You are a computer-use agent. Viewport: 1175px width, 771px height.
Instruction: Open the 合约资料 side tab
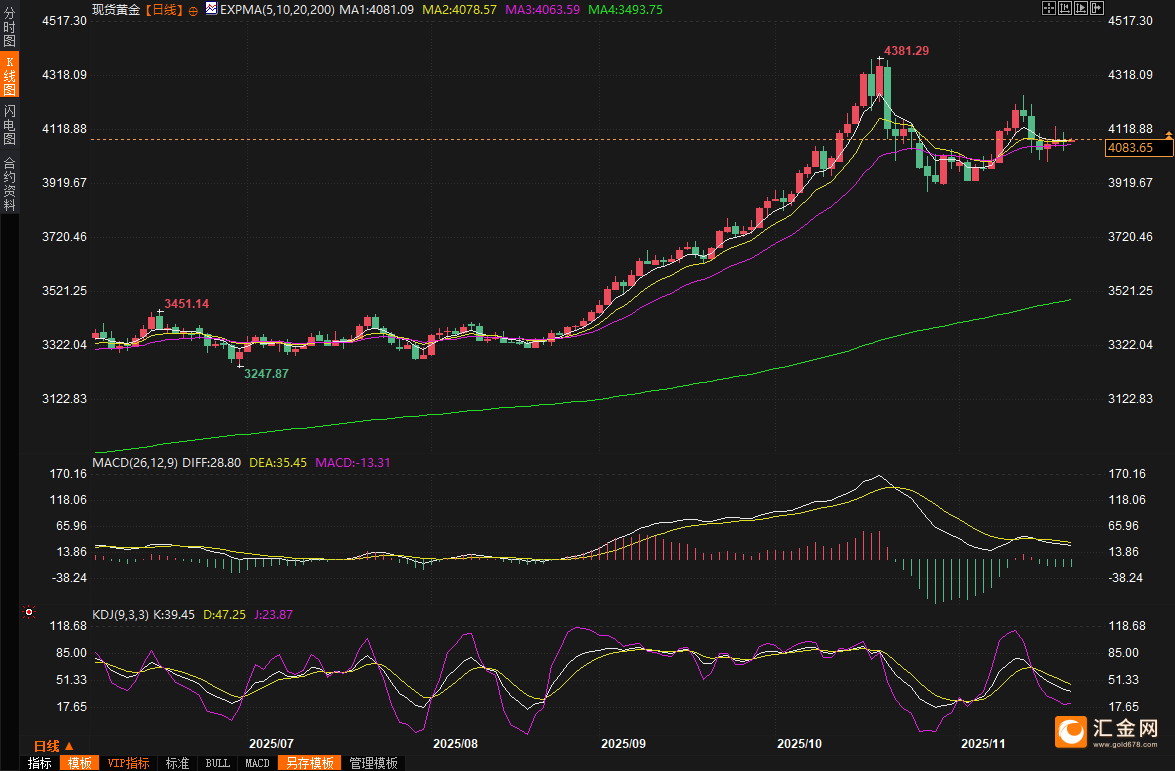(x=9, y=183)
